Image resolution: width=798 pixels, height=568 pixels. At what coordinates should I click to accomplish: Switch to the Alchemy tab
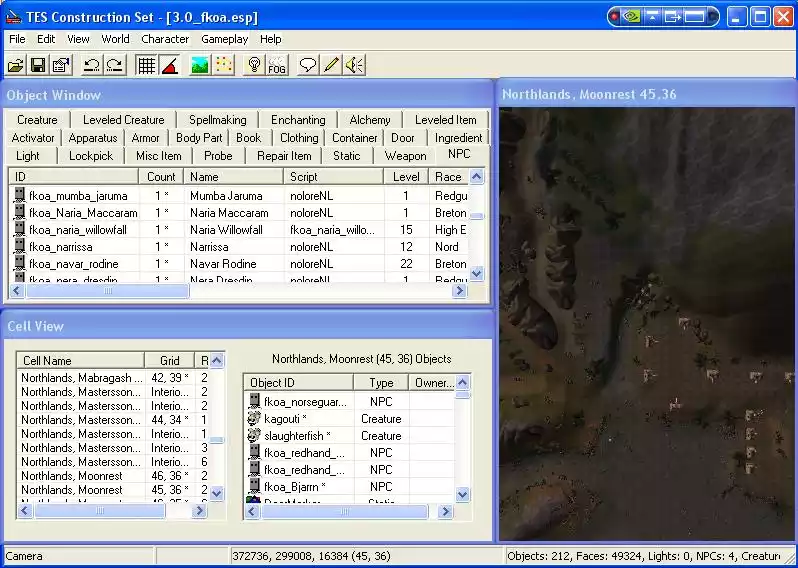pos(369,120)
